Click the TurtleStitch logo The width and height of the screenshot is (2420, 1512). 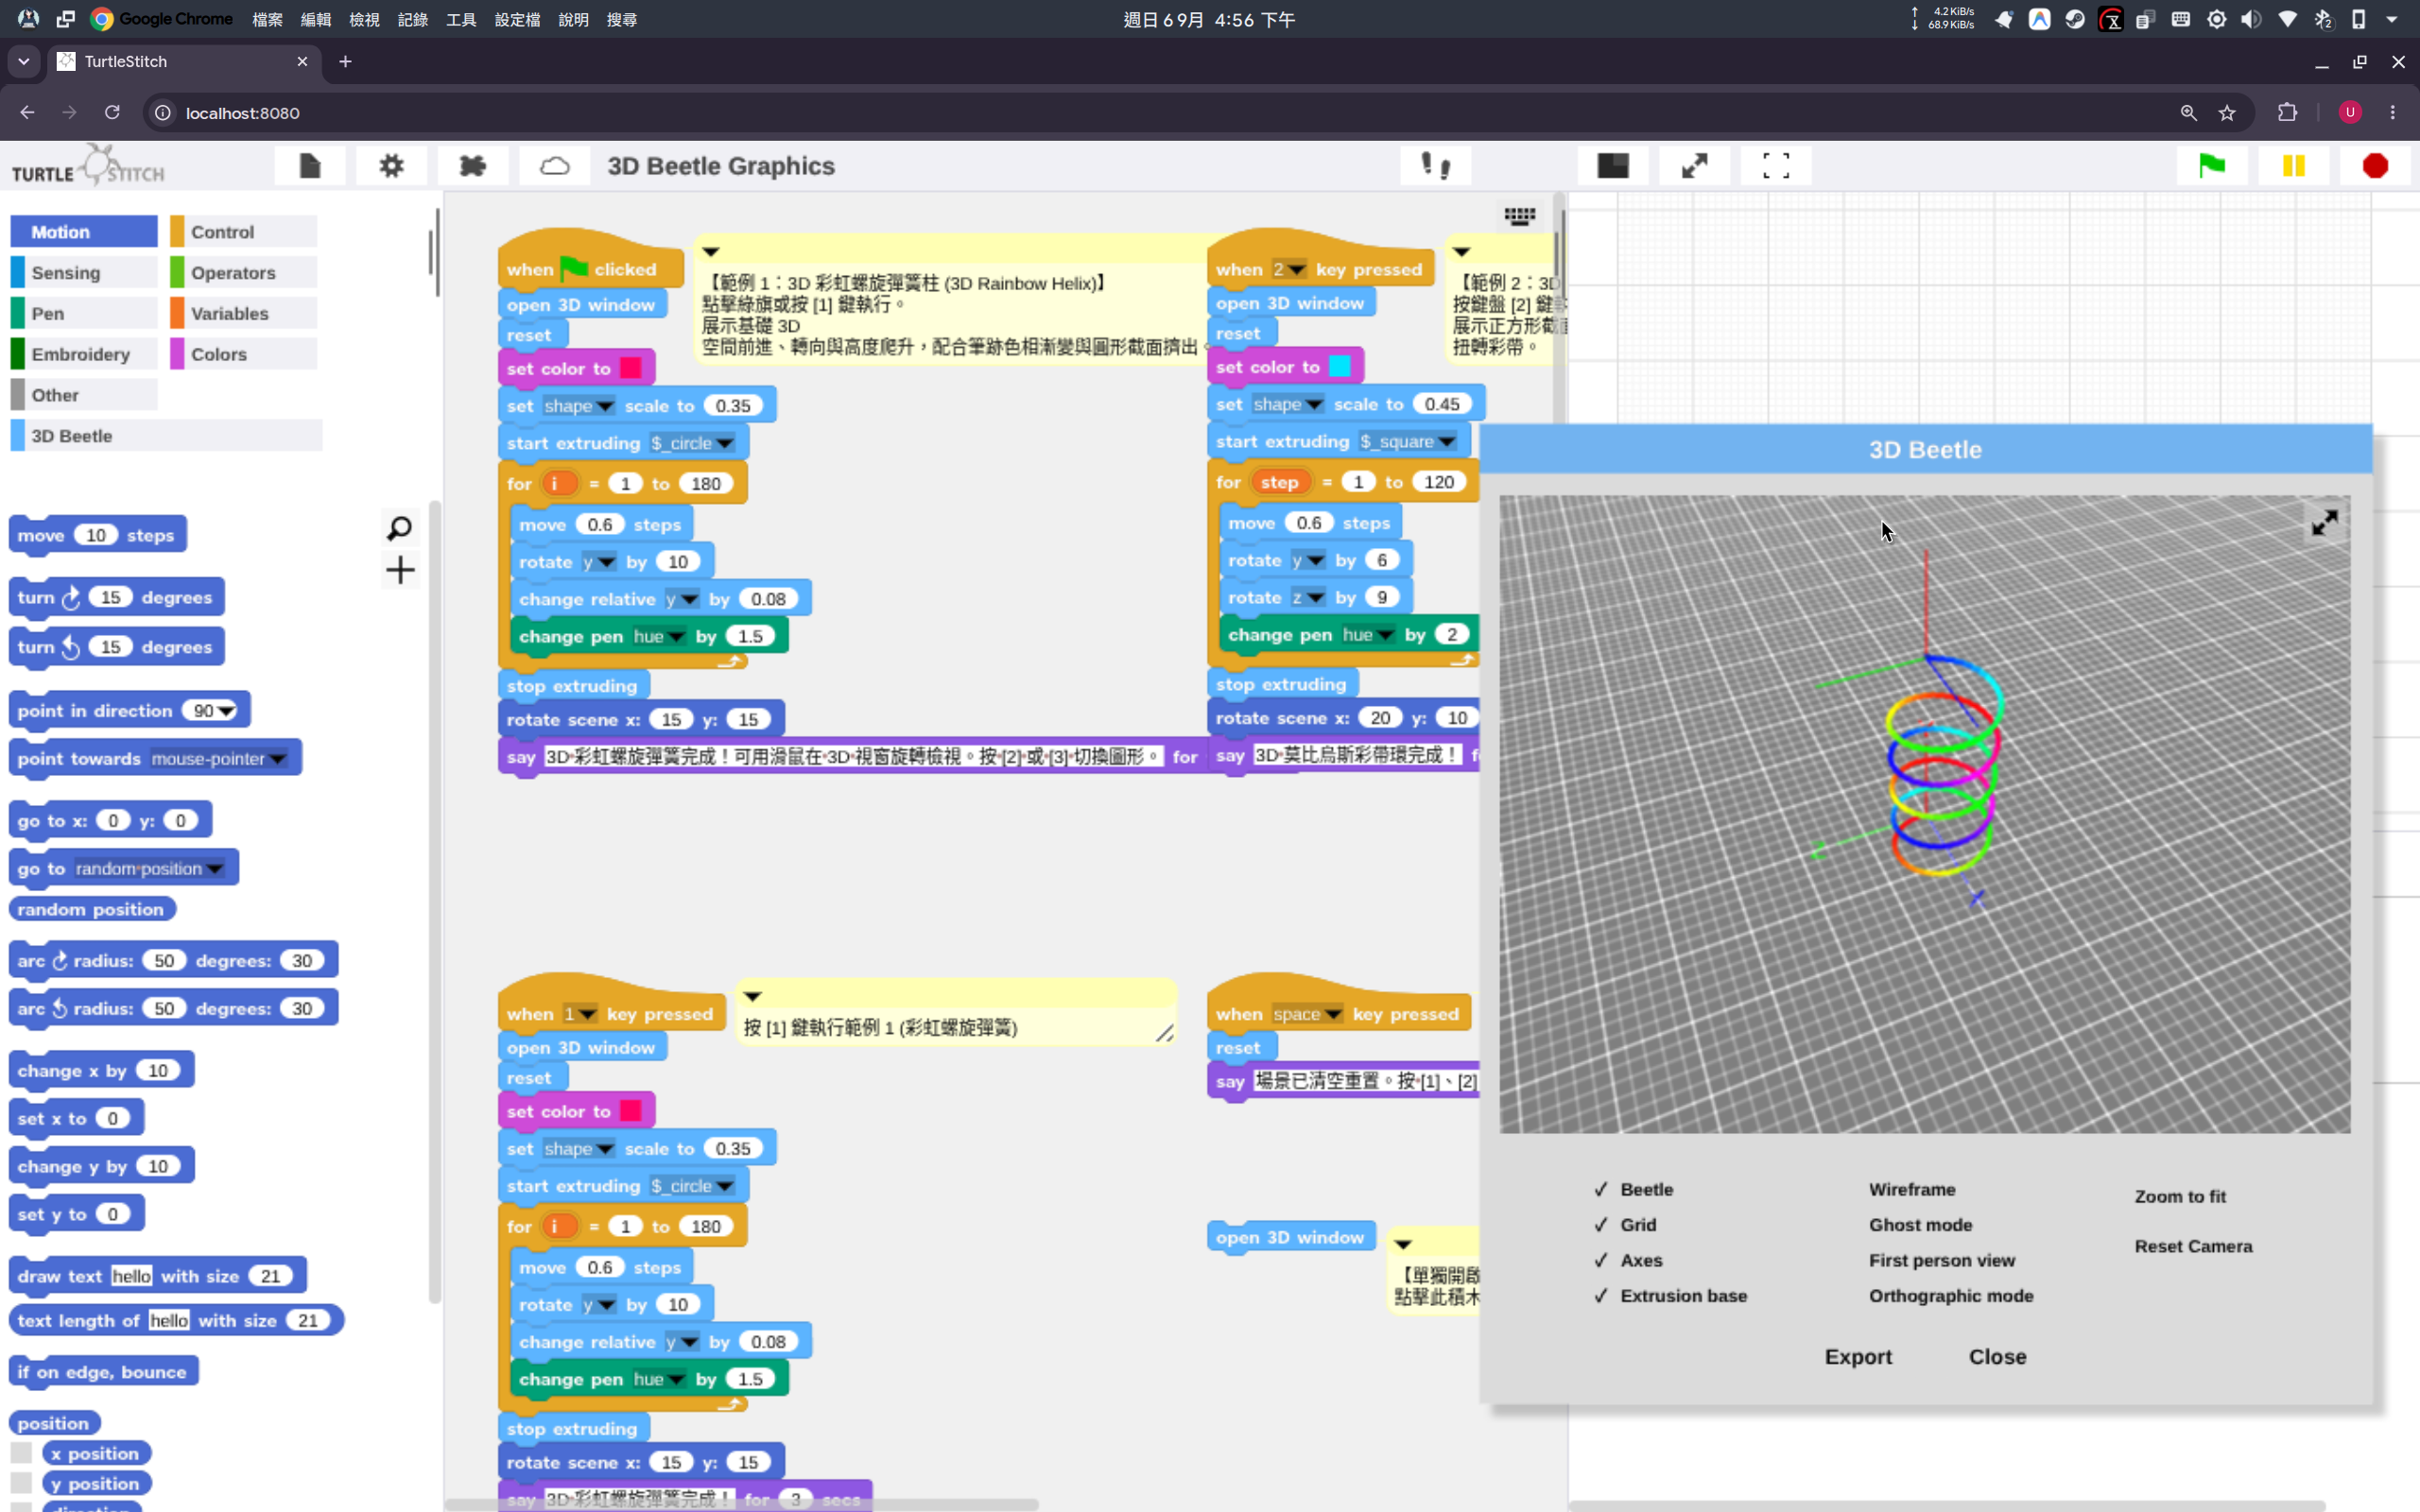(x=88, y=166)
